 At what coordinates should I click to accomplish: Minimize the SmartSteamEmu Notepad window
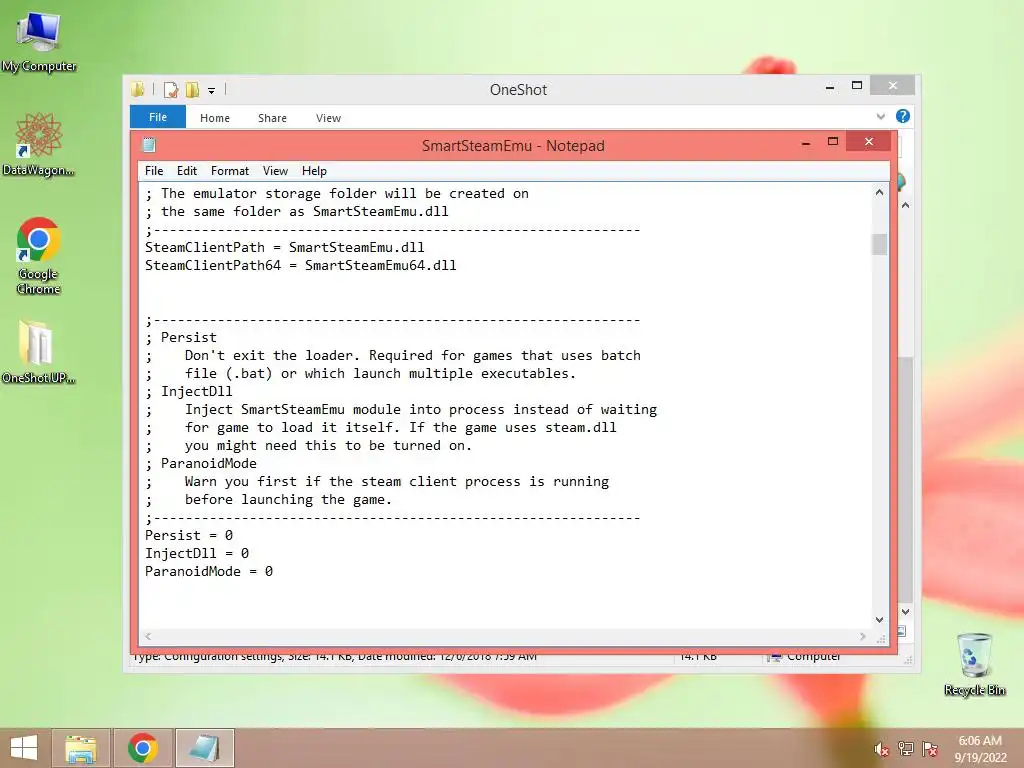click(806, 142)
